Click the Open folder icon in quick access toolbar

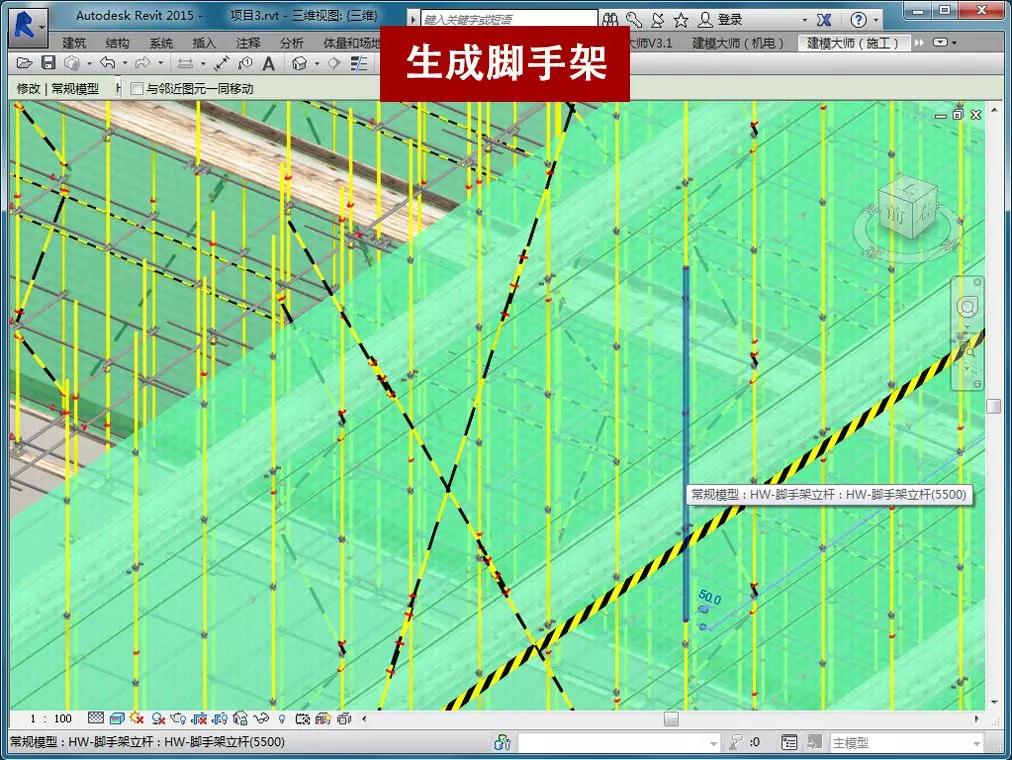(25, 63)
